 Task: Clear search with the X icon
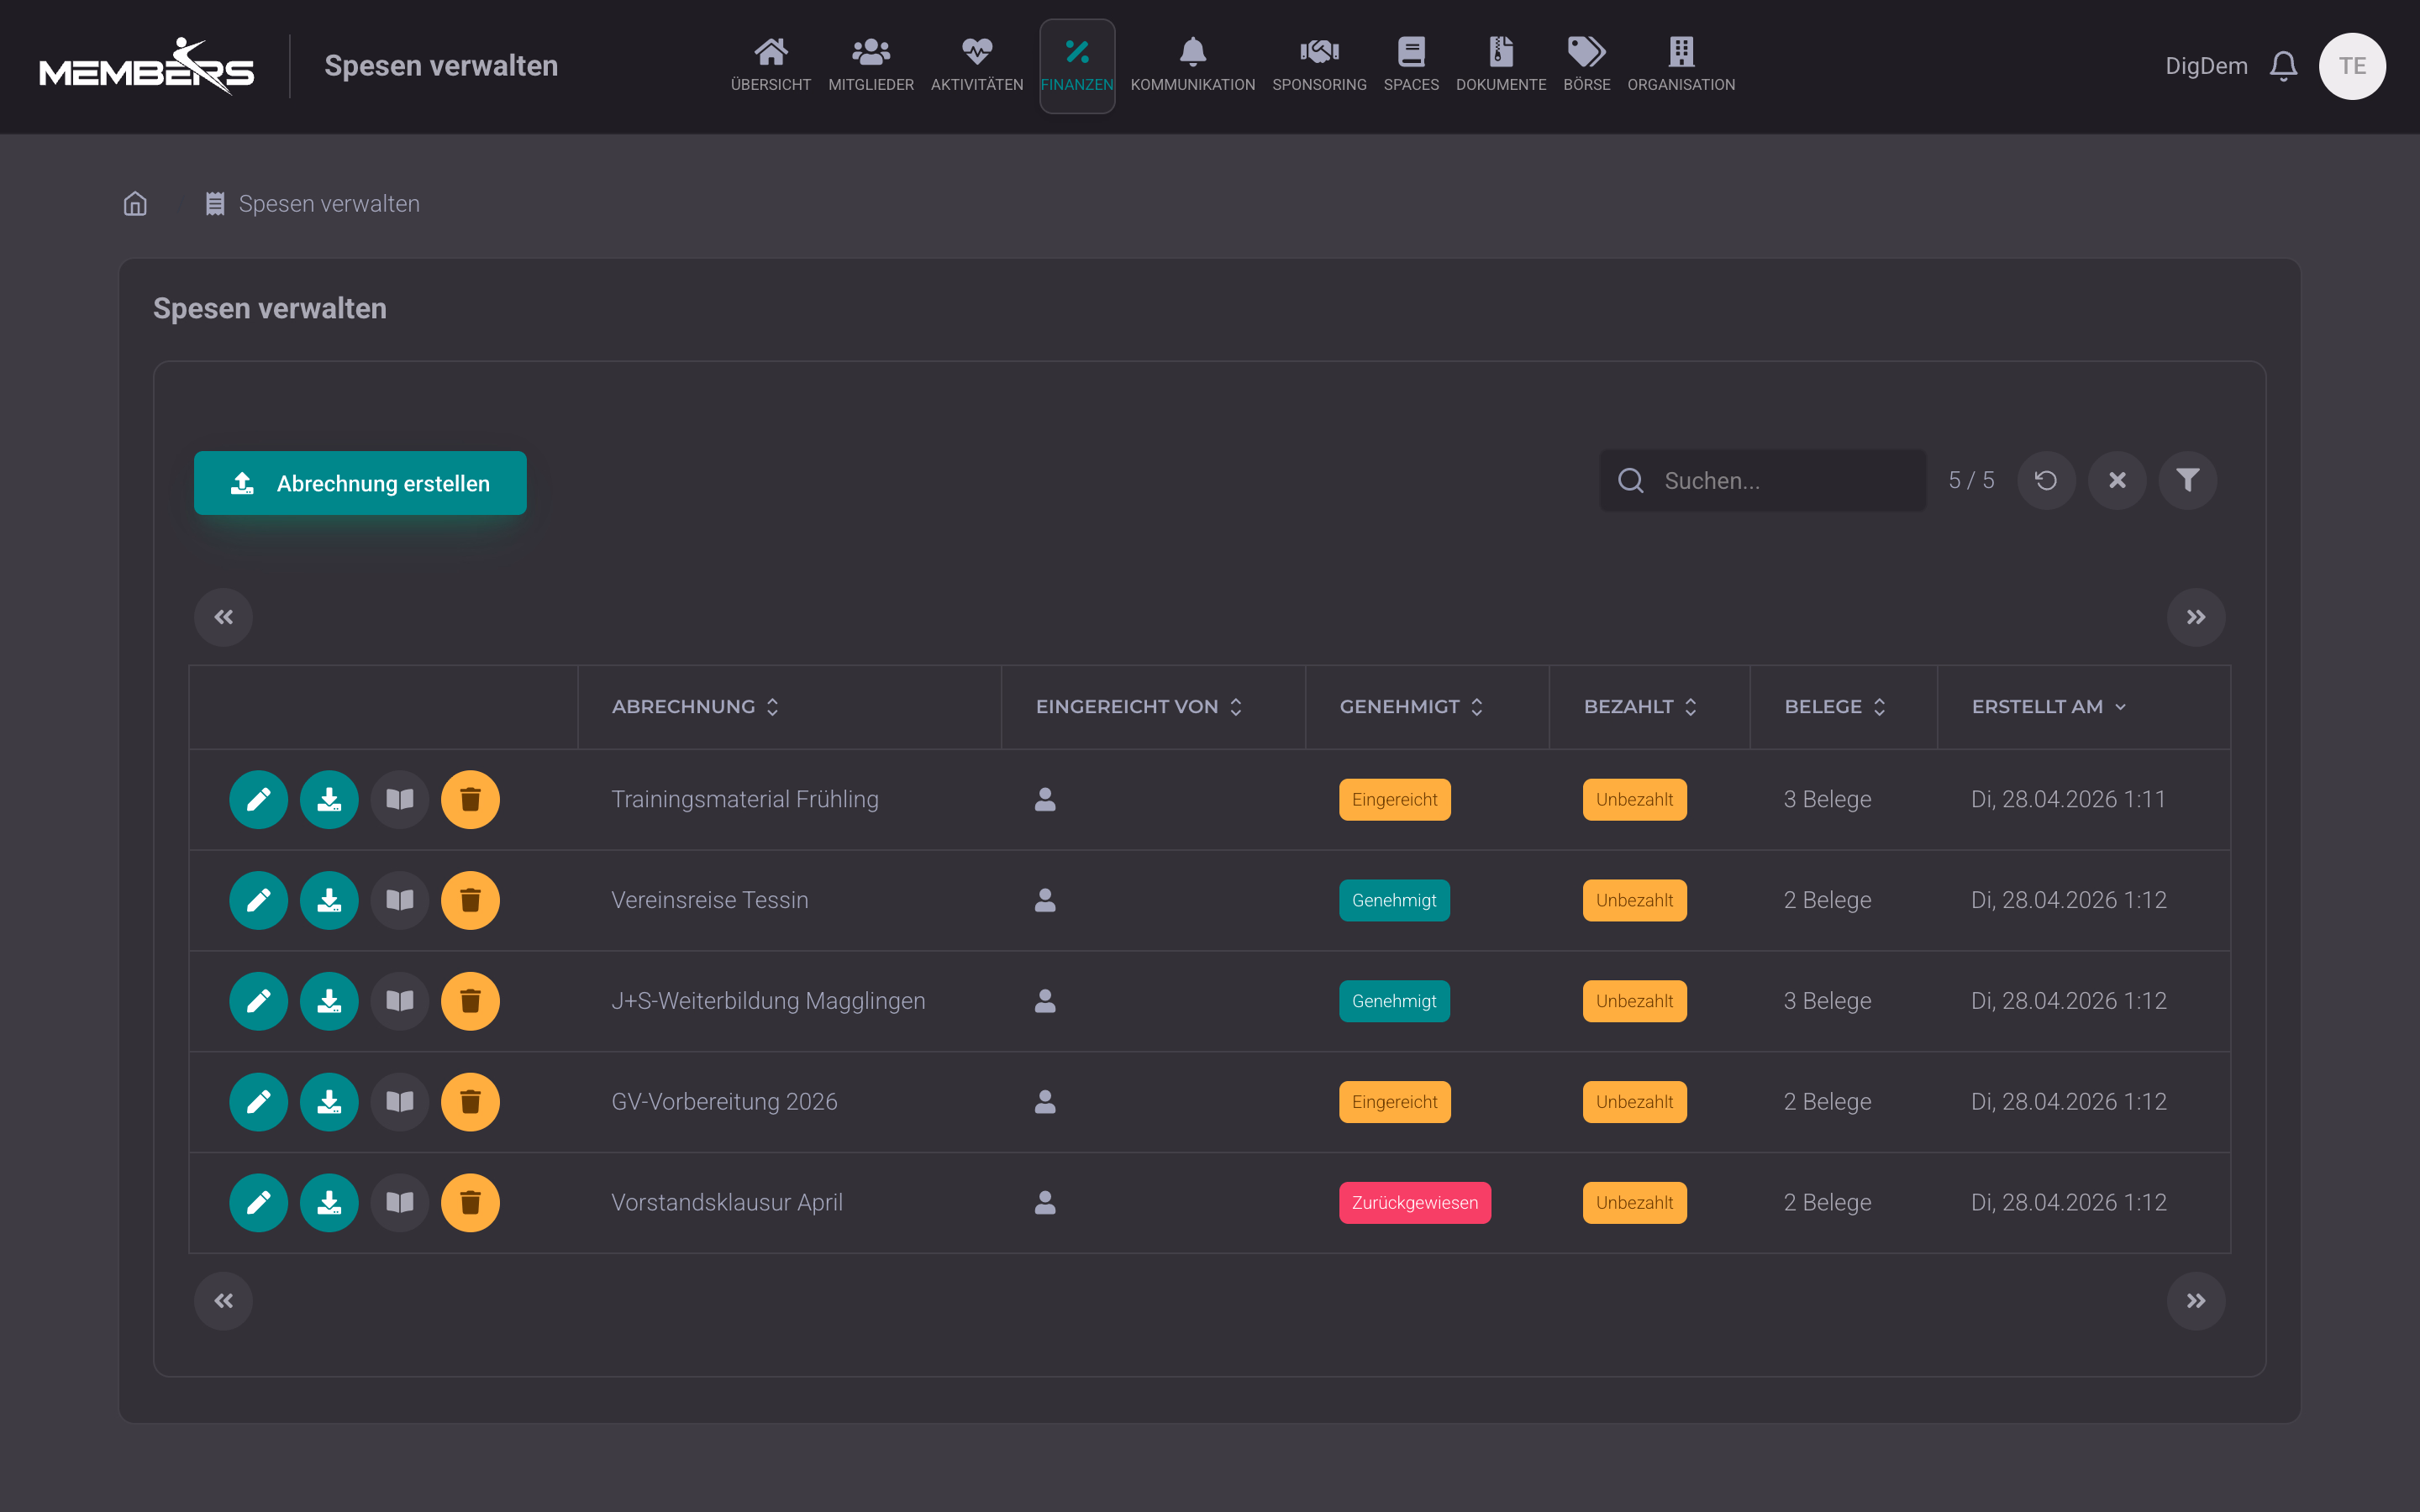pos(2117,481)
